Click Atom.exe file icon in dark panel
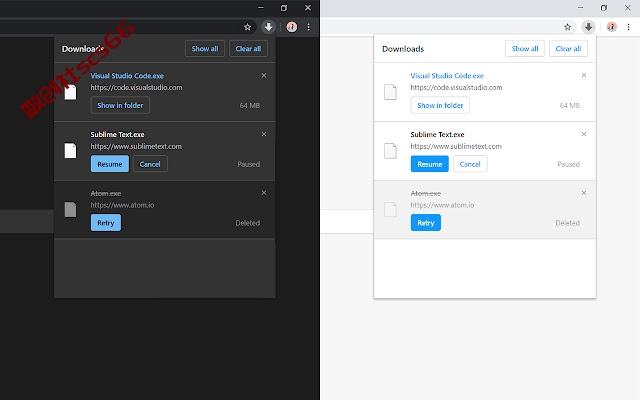Screen dimensions: 640x400 (x=71, y=209)
